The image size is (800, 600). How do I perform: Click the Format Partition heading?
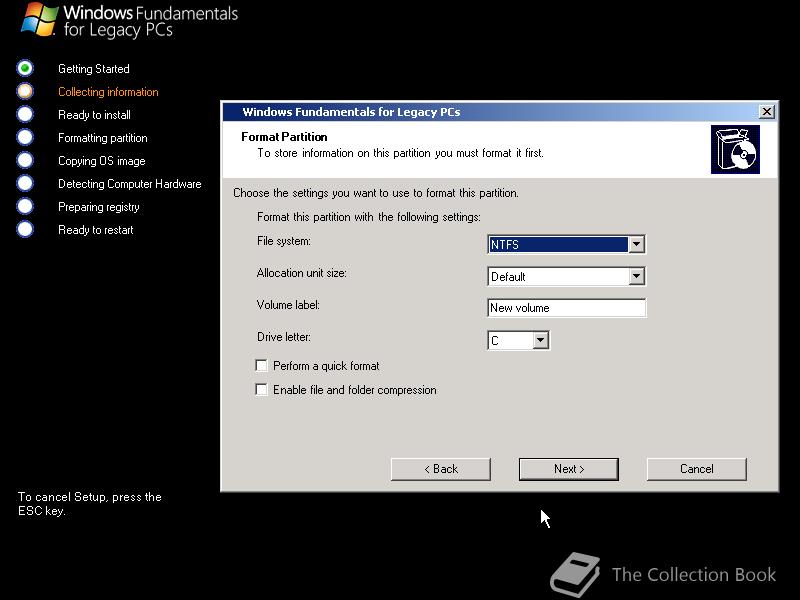(x=284, y=137)
